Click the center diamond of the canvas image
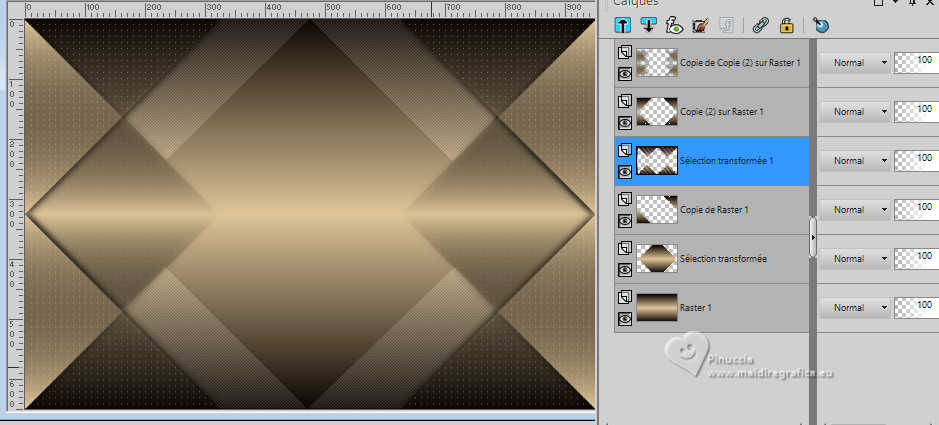 point(310,214)
